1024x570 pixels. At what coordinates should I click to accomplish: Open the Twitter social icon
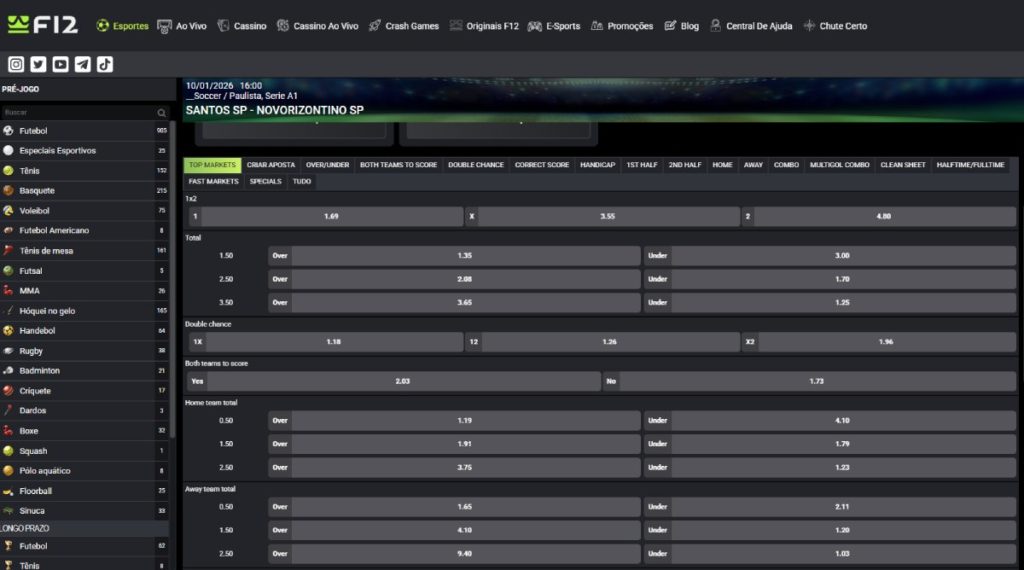[x=38, y=64]
